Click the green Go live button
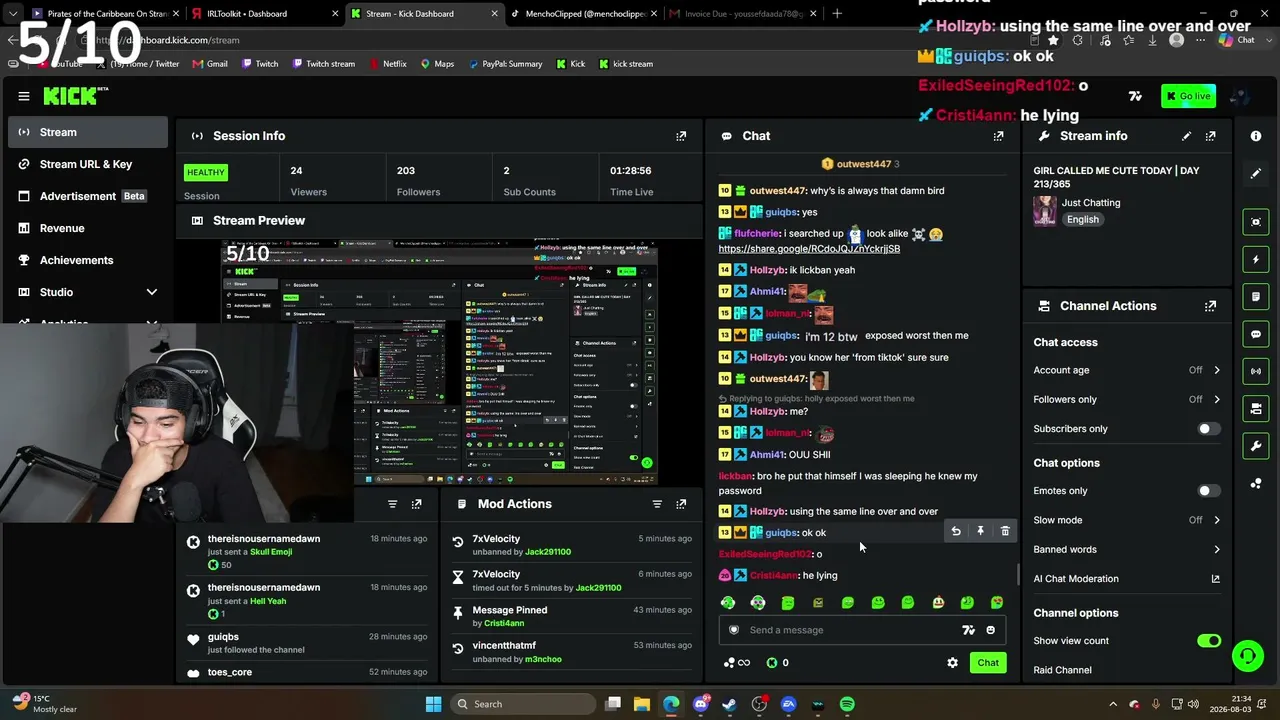1280x720 pixels. click(x=1188, y=96)
